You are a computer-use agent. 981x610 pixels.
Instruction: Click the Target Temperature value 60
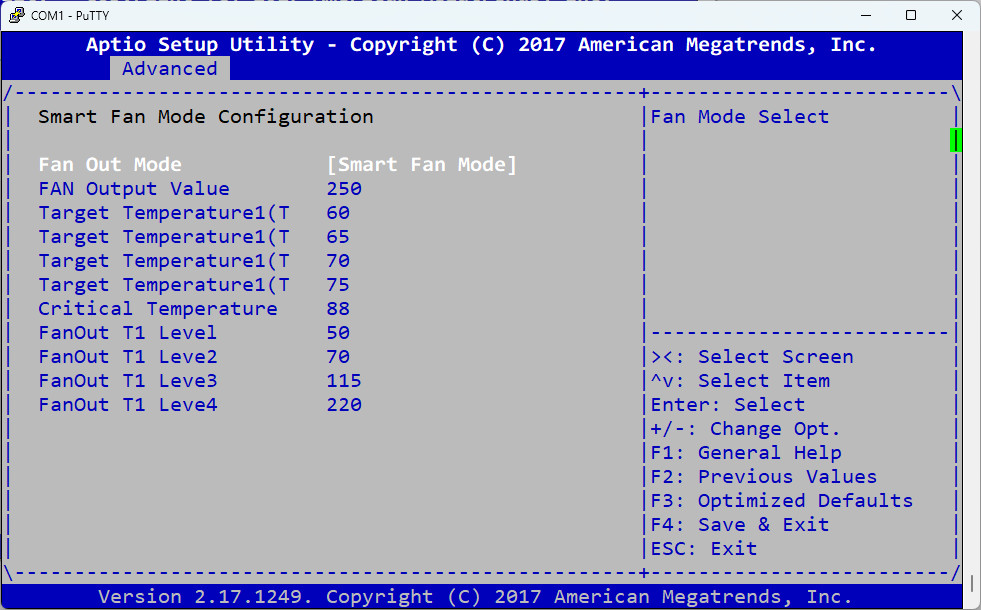[338, 213]
